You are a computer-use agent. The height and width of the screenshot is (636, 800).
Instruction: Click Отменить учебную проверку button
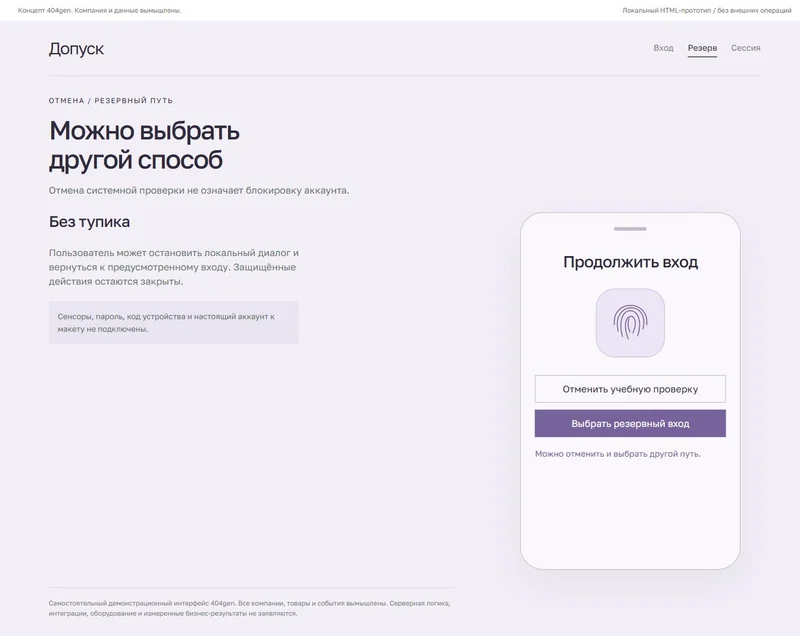[x=630, y=389]
